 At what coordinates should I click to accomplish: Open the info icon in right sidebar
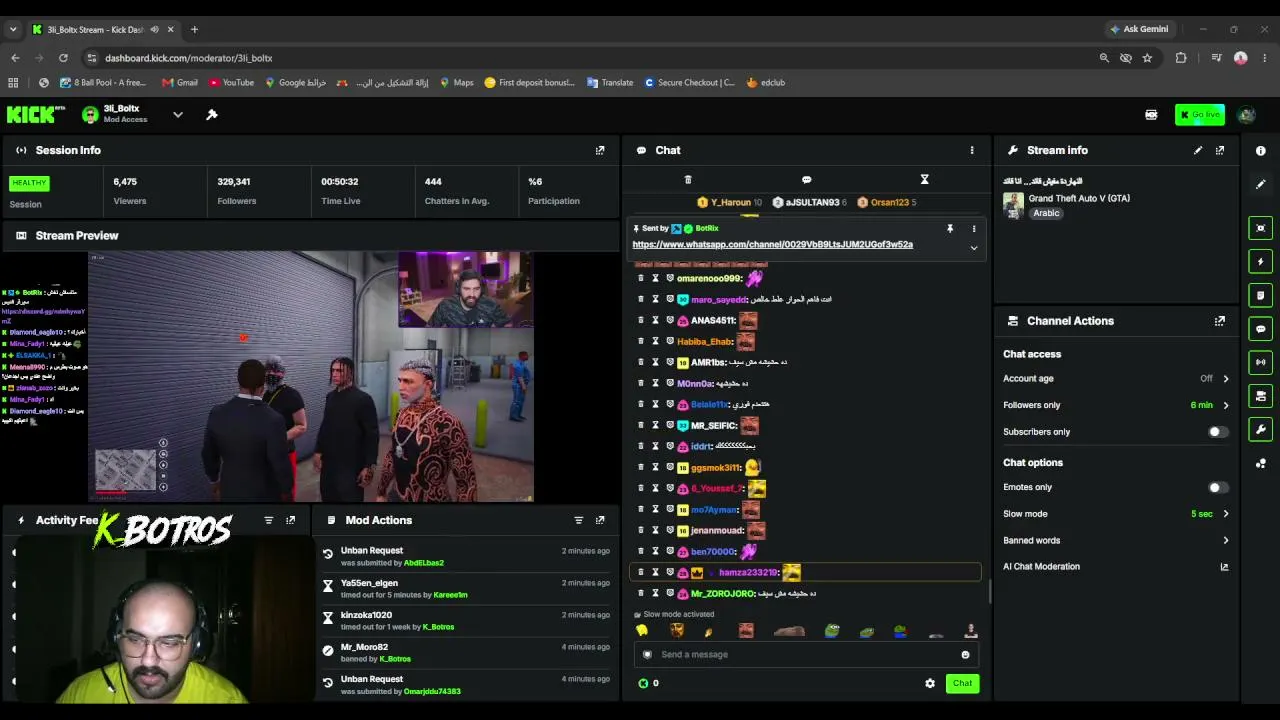(1261, 151)
